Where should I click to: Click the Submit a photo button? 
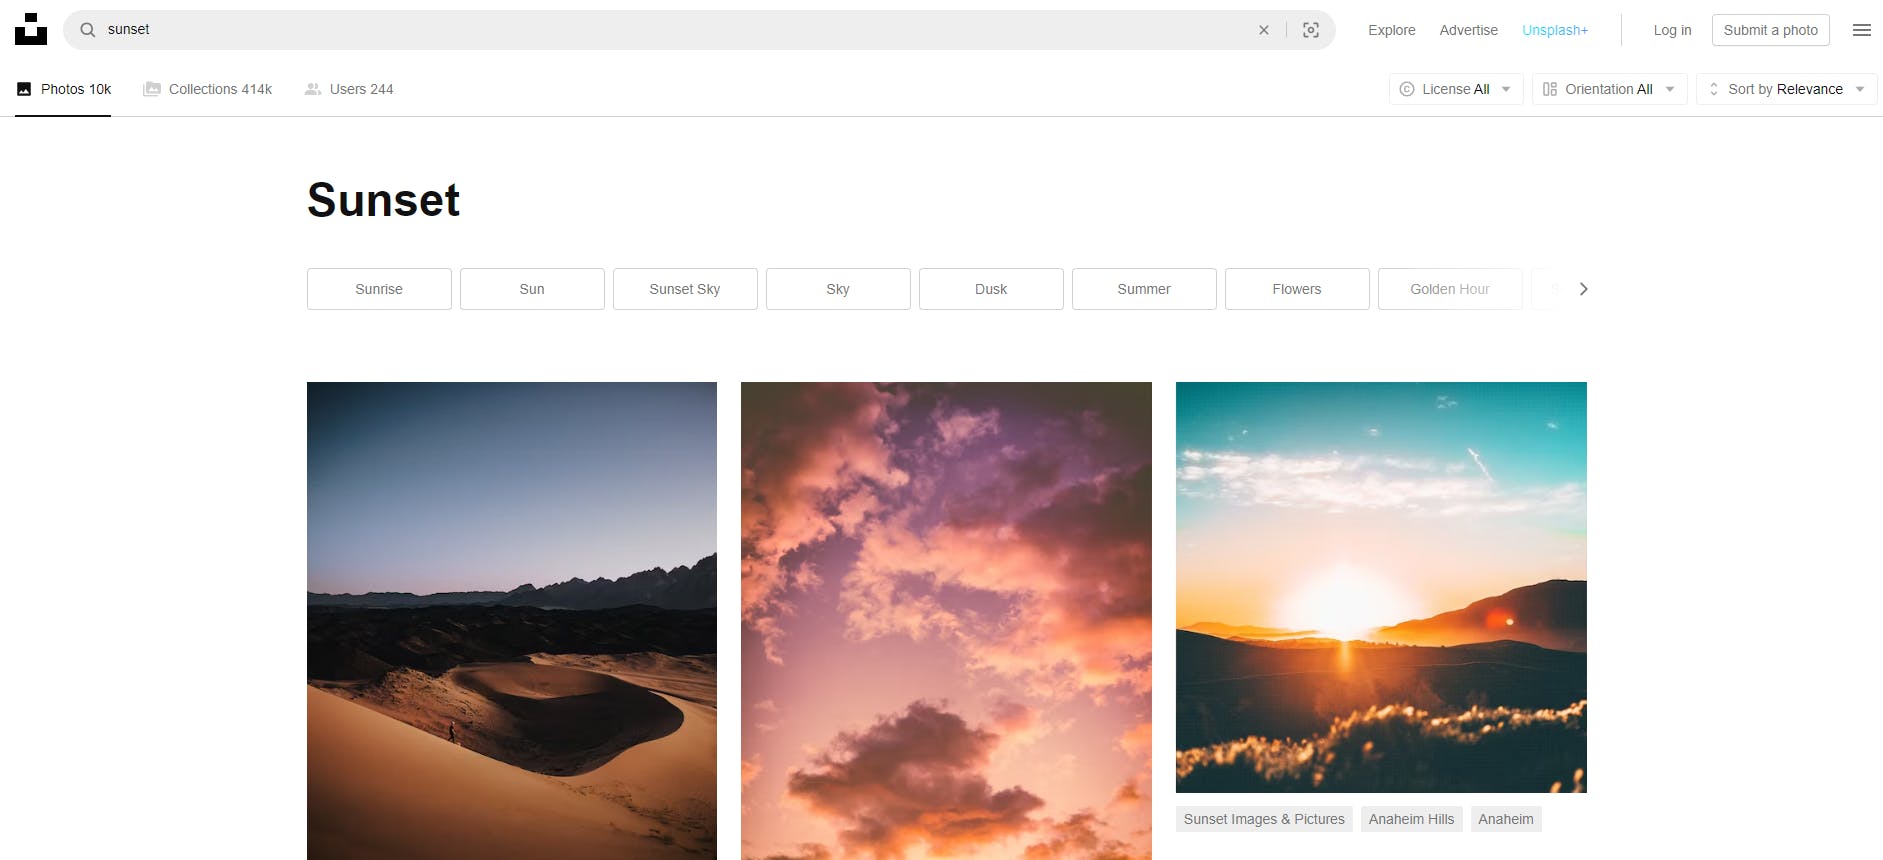click(1770, 30)
